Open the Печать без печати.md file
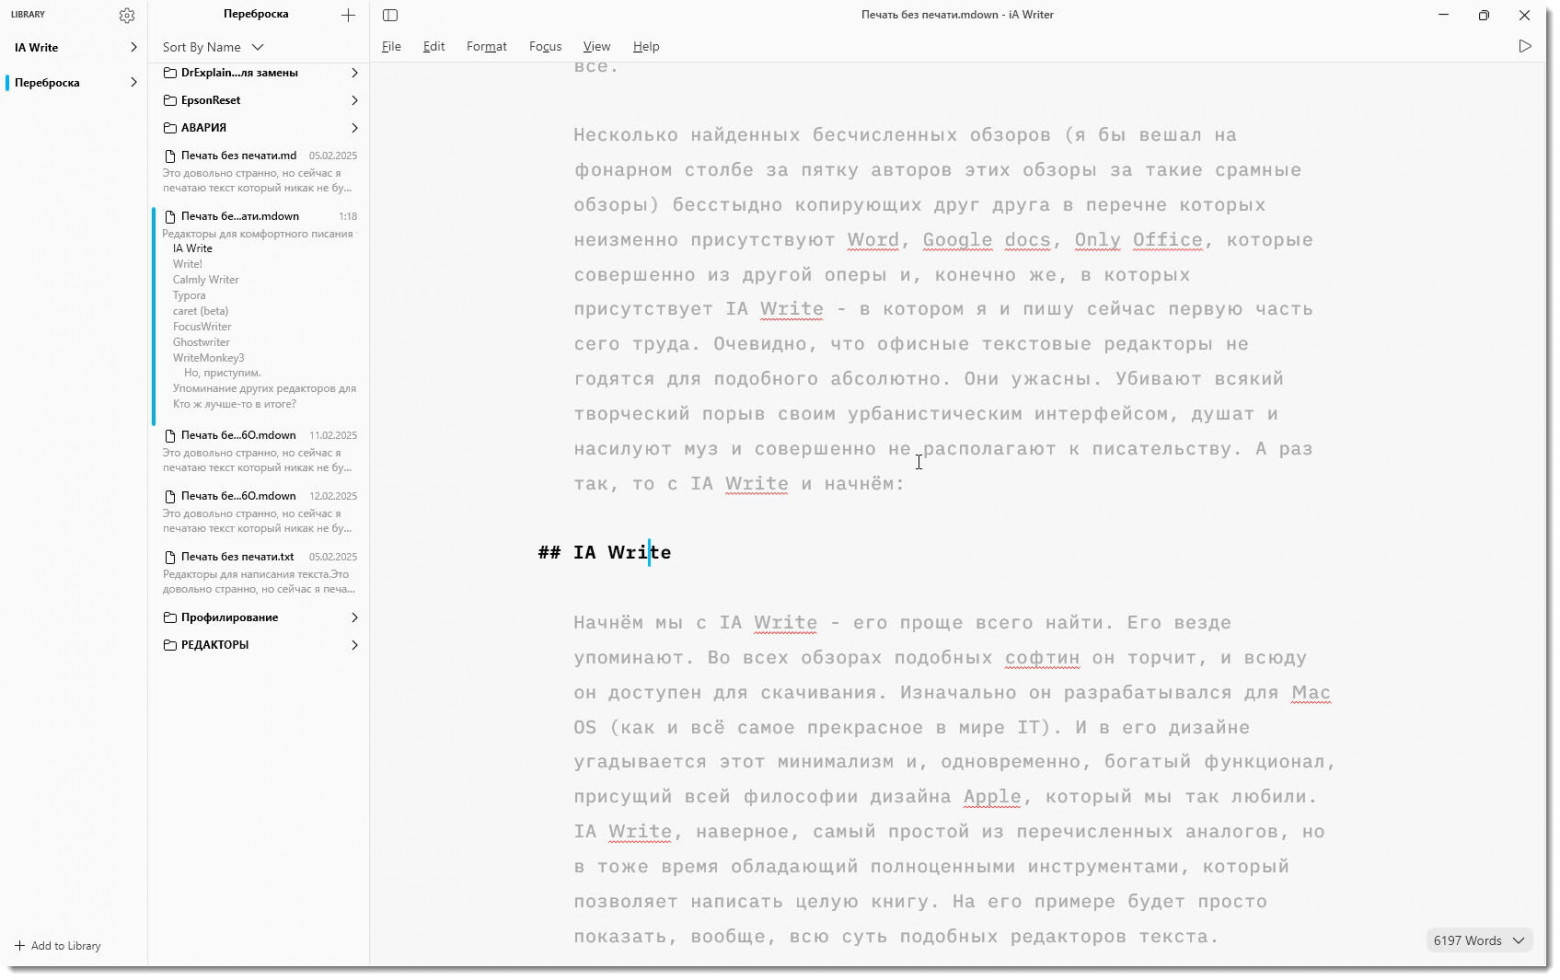 pos(260,171)
